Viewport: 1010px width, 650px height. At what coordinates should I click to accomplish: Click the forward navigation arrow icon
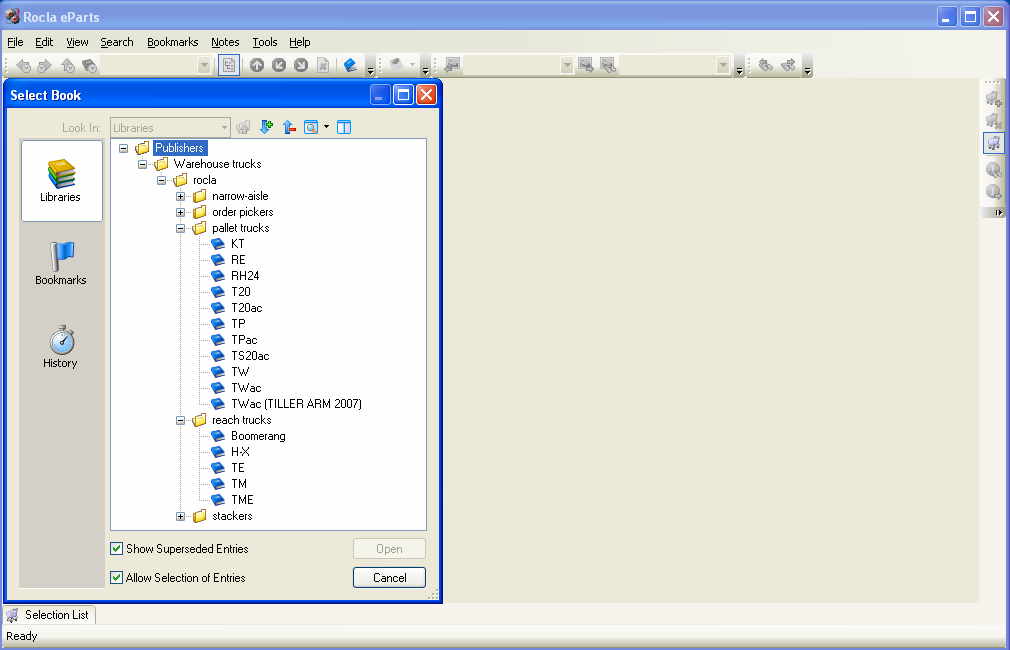tap(44, 65)
